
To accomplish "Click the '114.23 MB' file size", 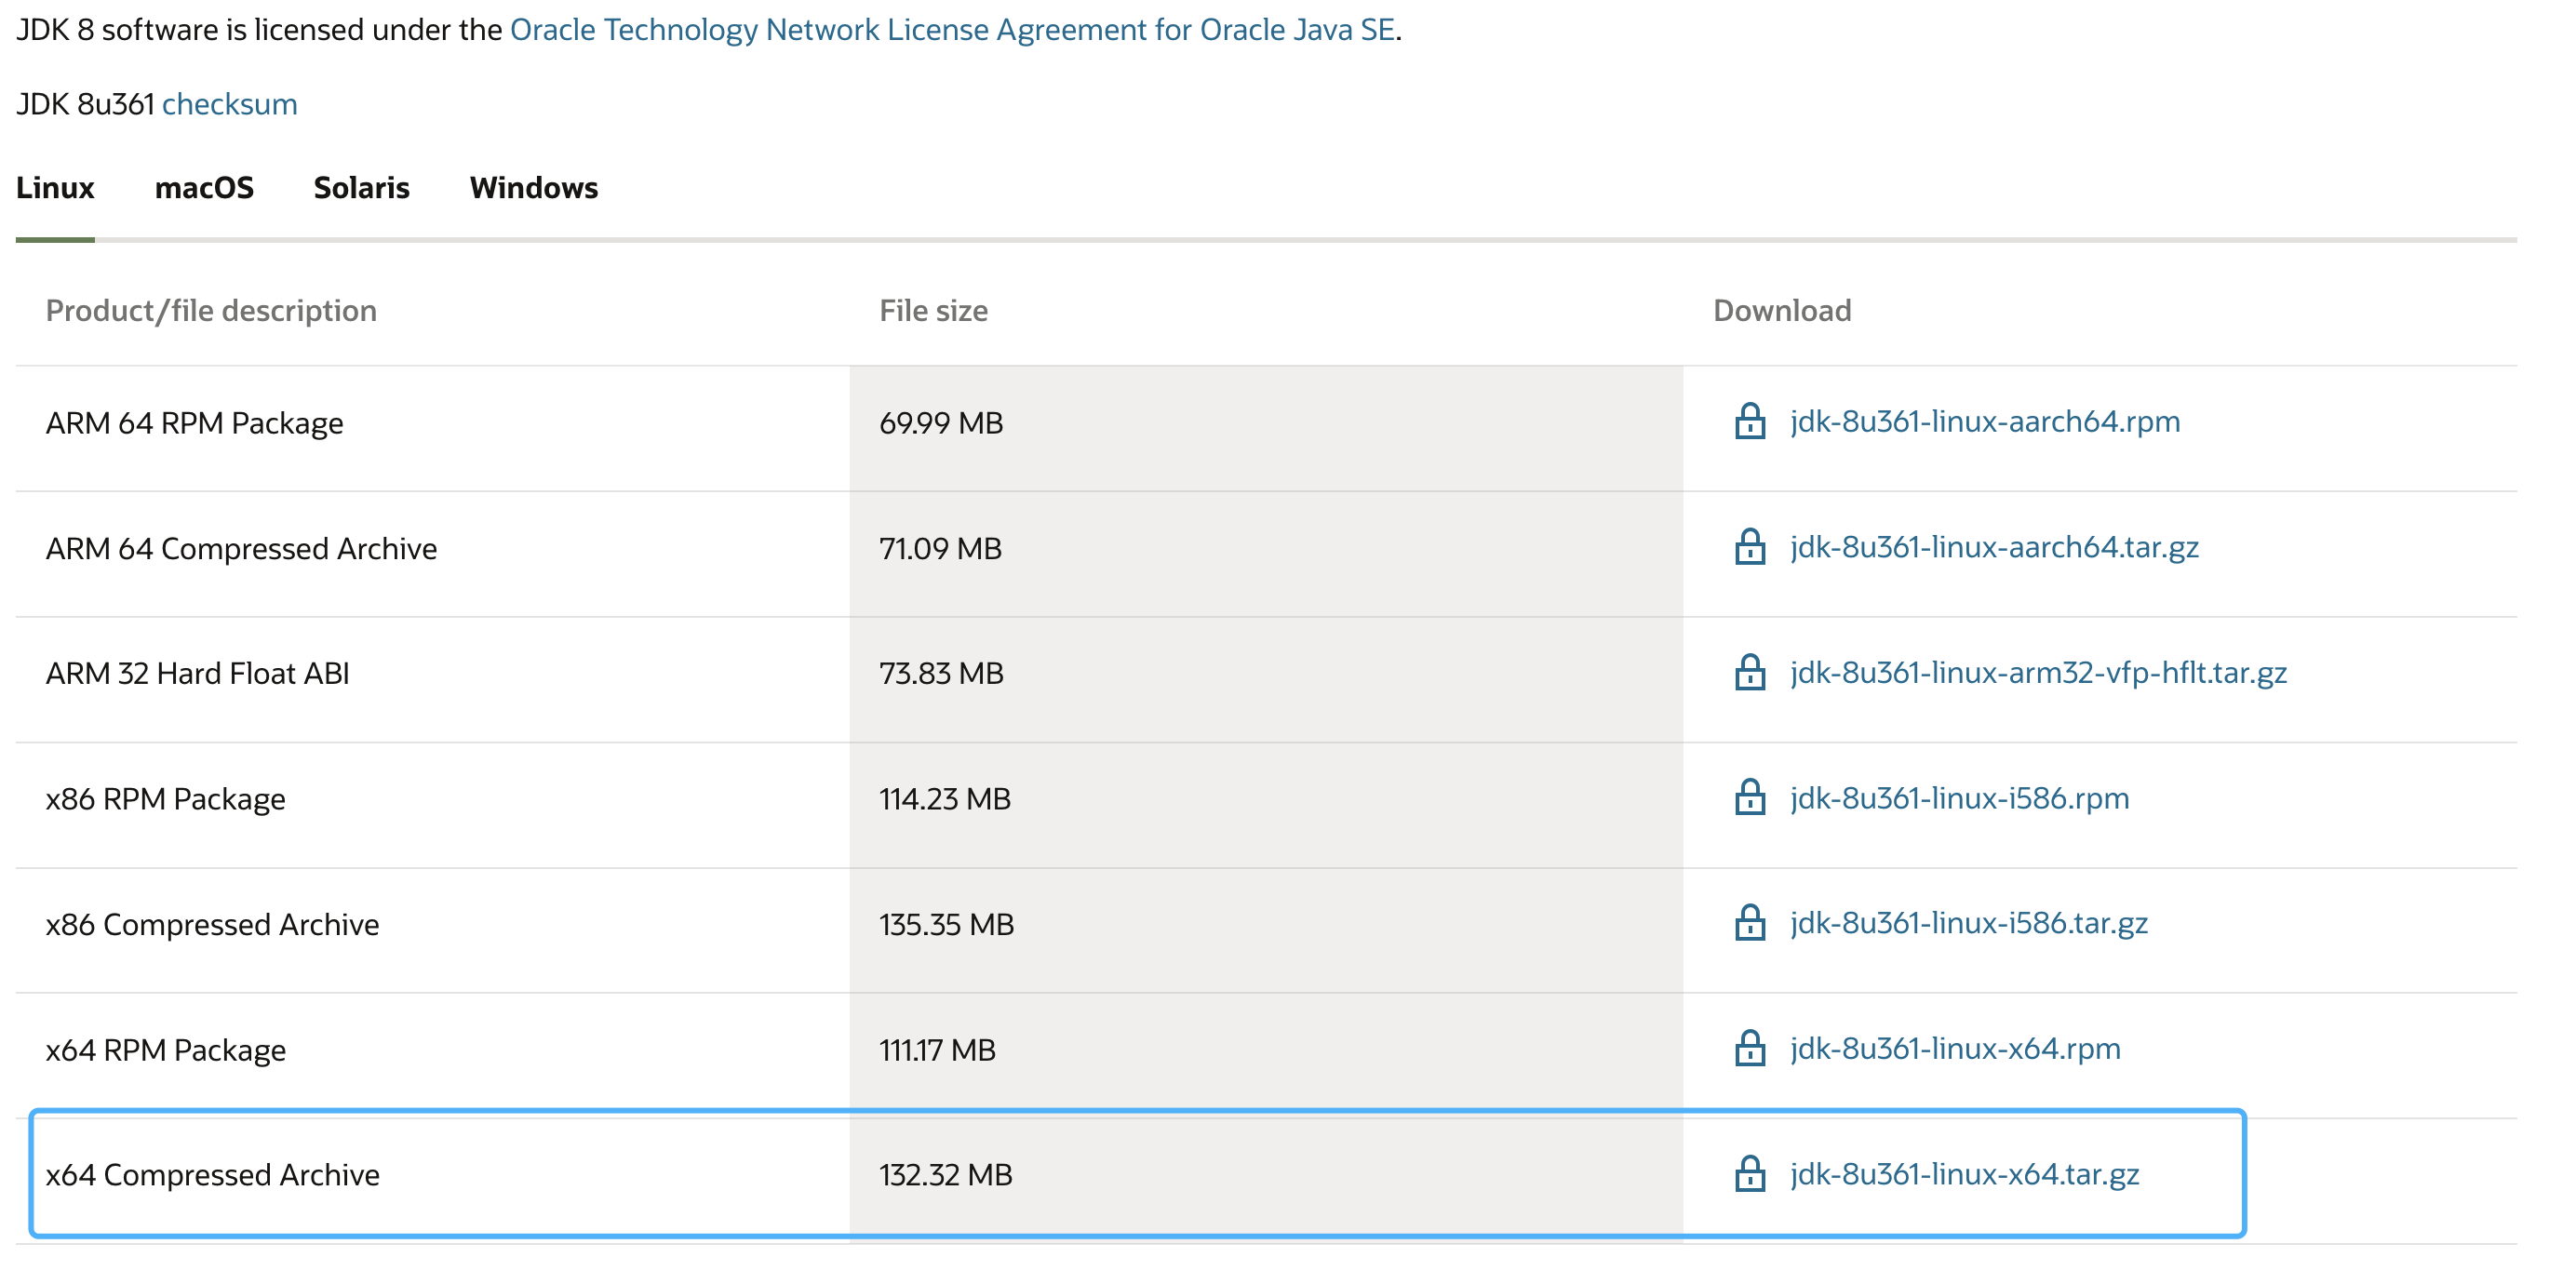I will click(945, 799).
